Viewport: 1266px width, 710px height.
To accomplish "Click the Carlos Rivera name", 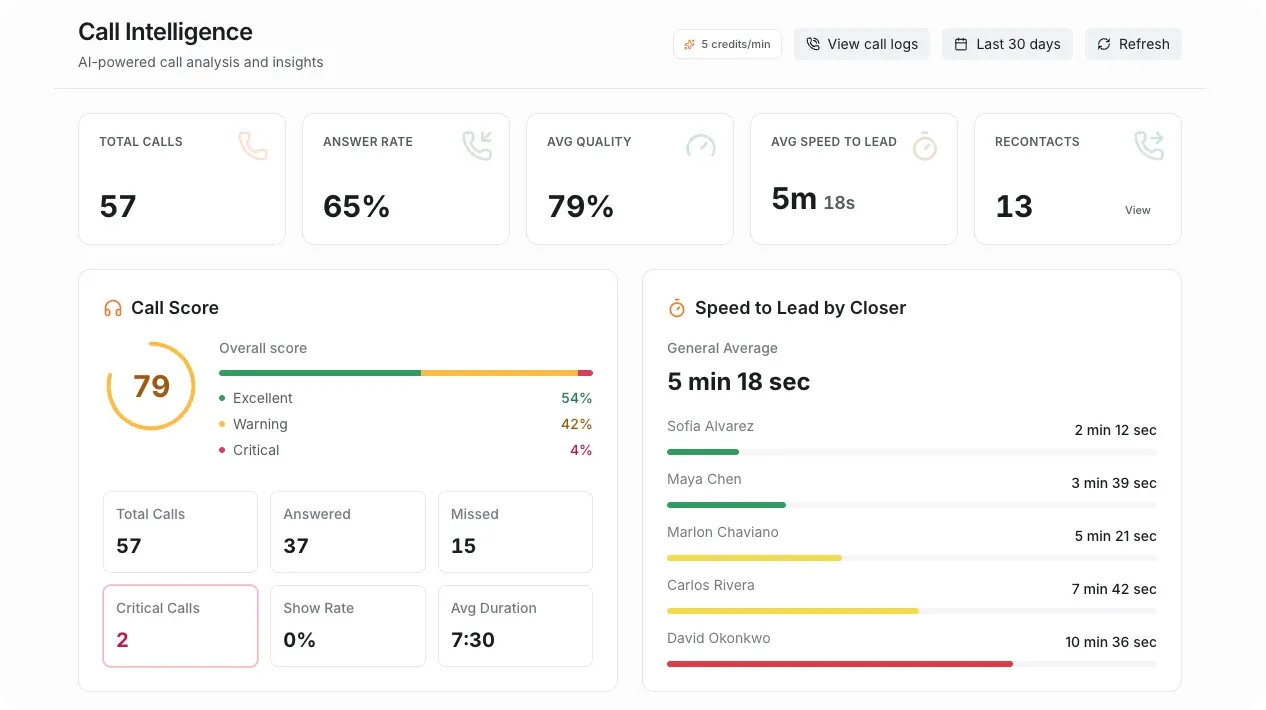I will pyautogui.click(x=711, y=585).
